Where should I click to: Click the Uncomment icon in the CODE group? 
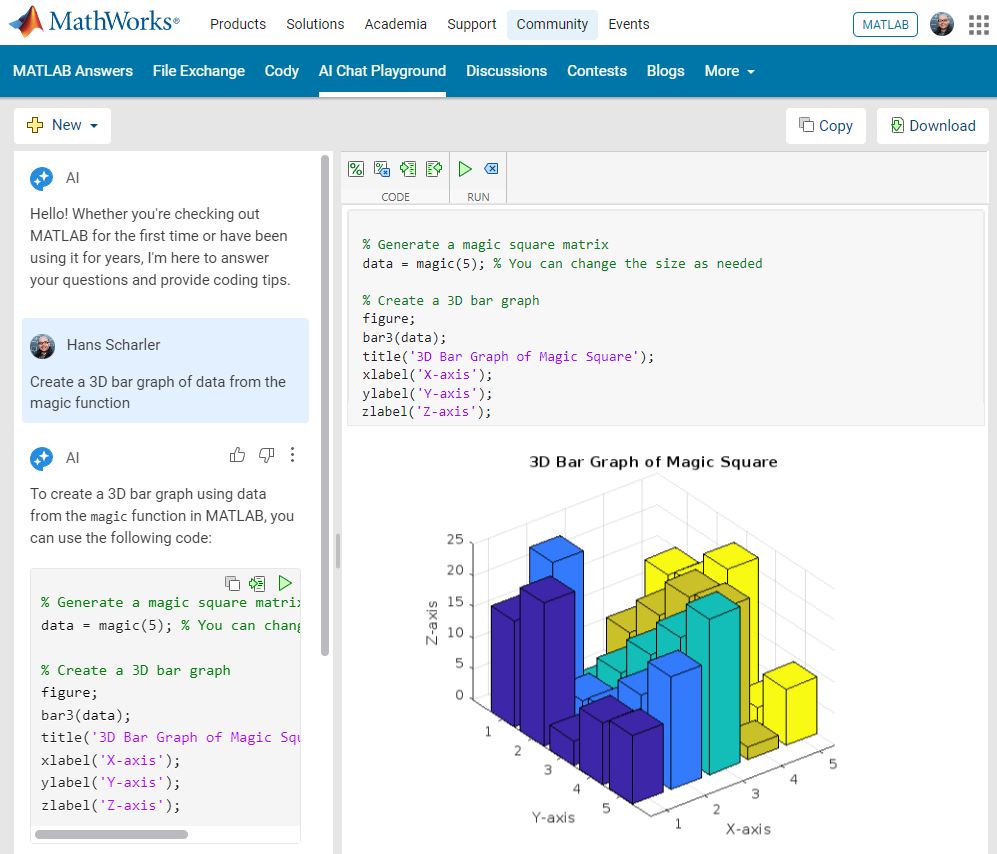click(381, 168)
